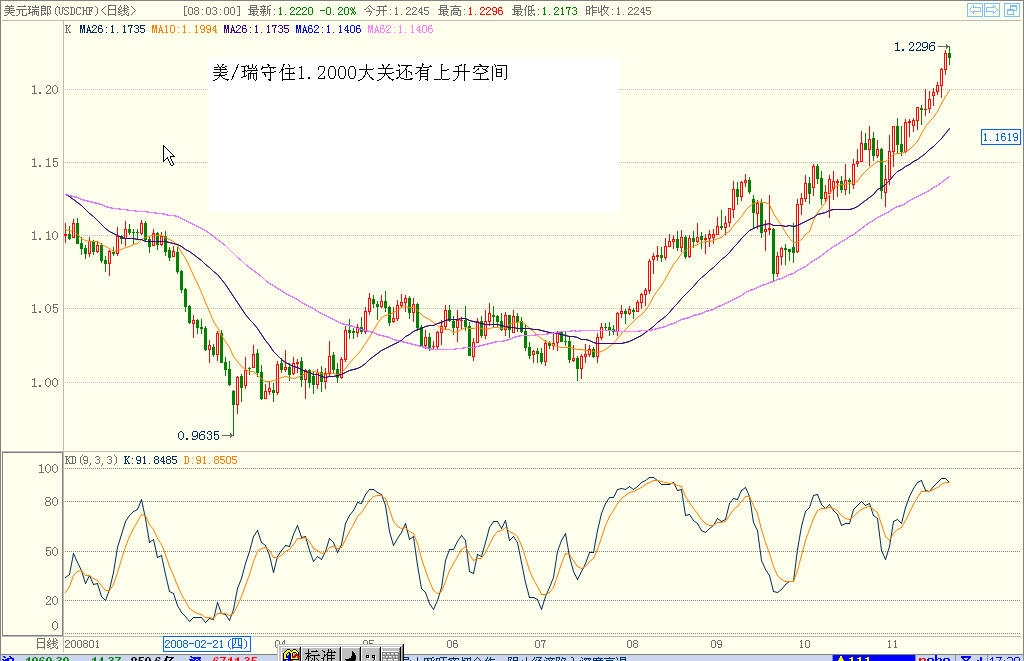
Task: Click the -0.20% change value
Action: 338,10
